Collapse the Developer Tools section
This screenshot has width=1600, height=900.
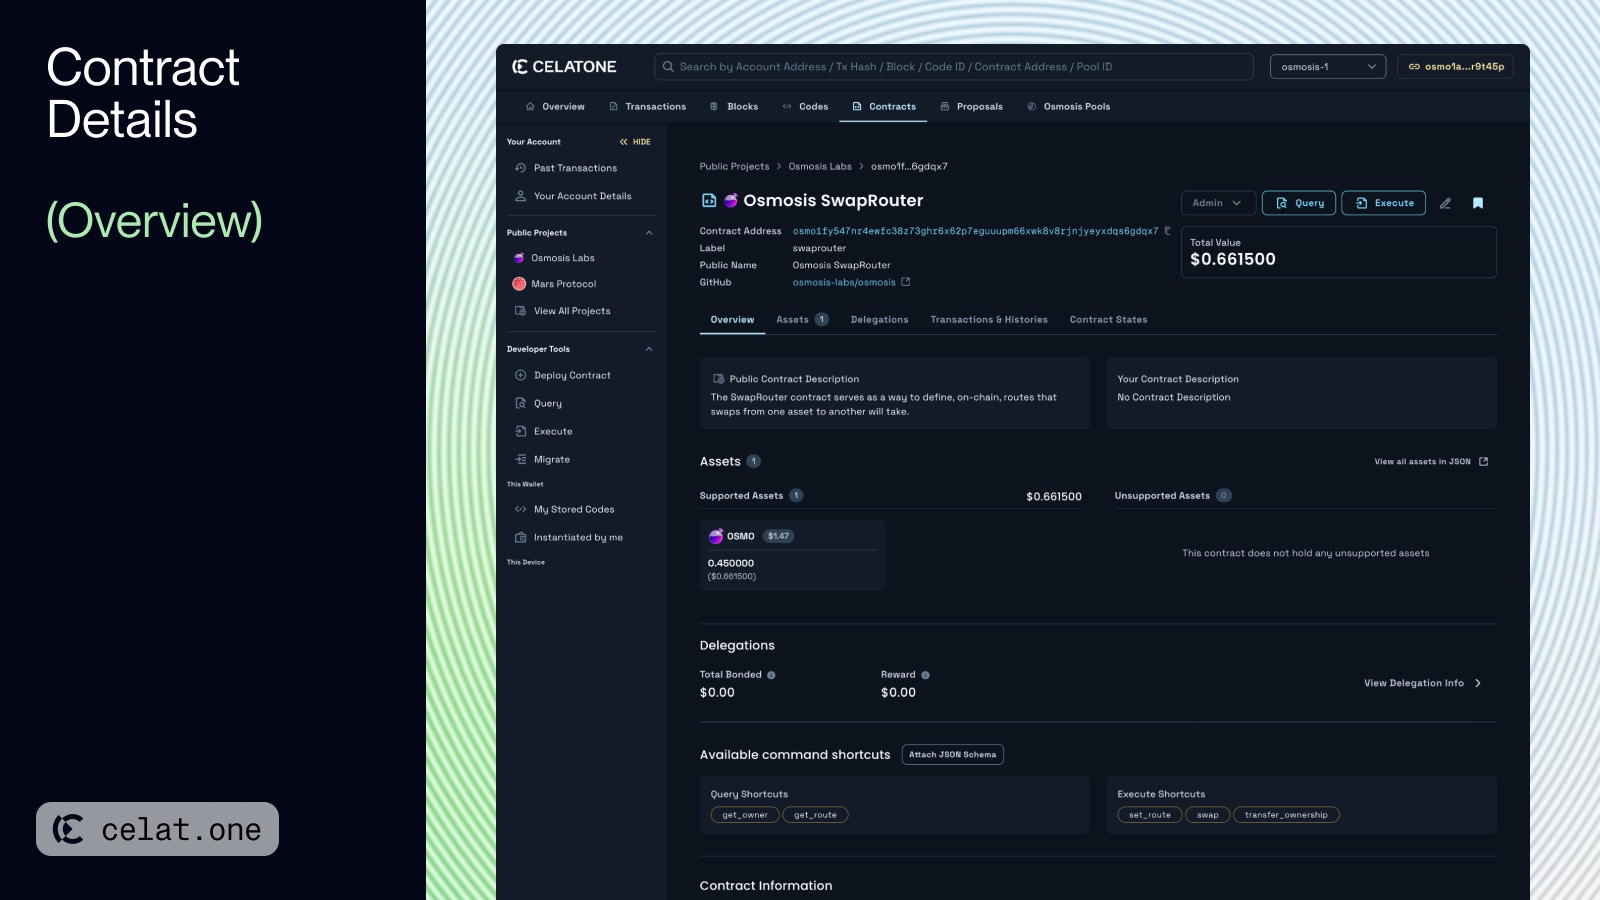649,349
